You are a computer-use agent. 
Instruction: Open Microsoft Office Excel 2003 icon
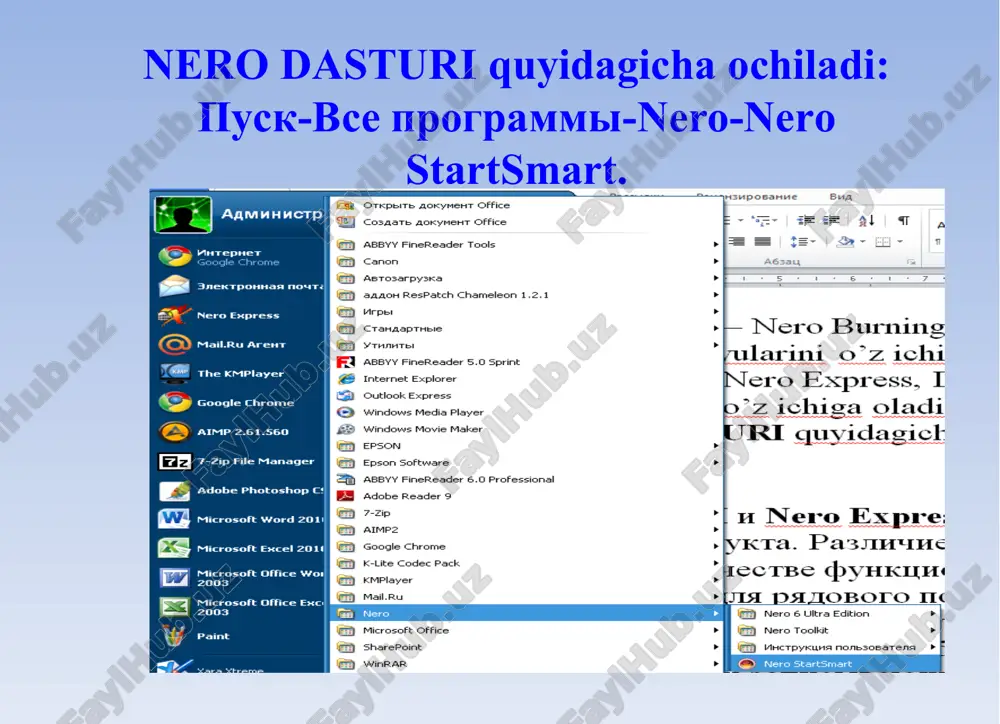(175, 607)
